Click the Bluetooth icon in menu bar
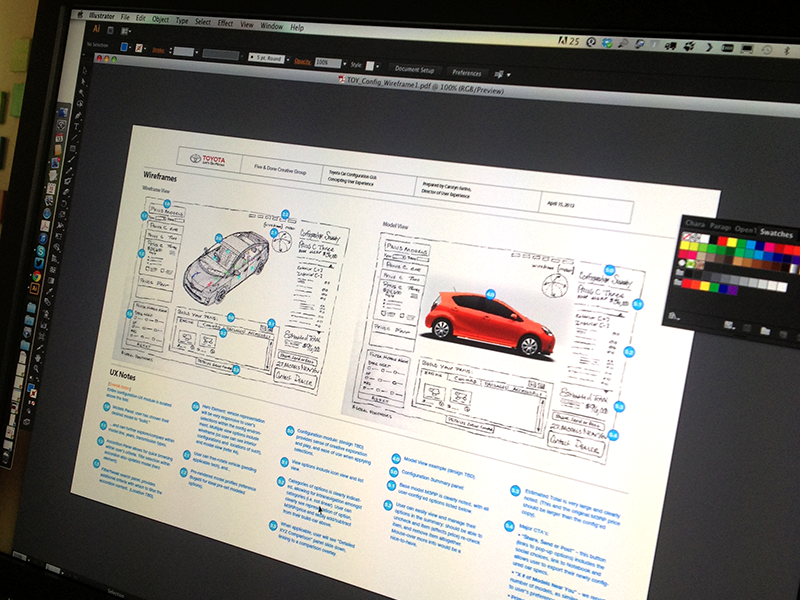The height and width of the screenshot is (600, 800). coord(786,51)
